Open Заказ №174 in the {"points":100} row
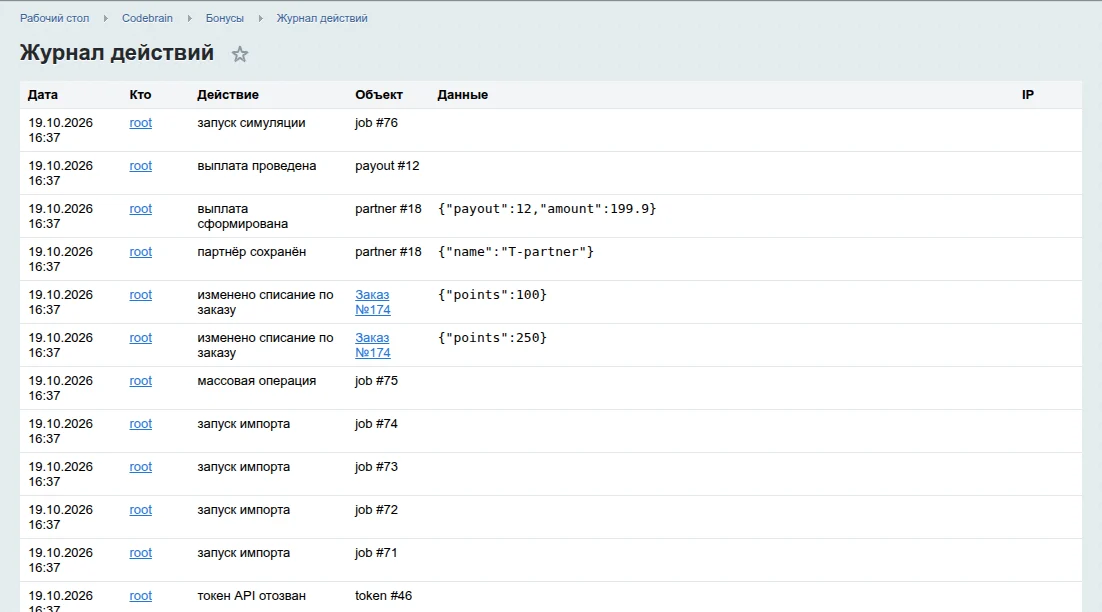The width and height of the screenshot is (1102, 612). 372,302
